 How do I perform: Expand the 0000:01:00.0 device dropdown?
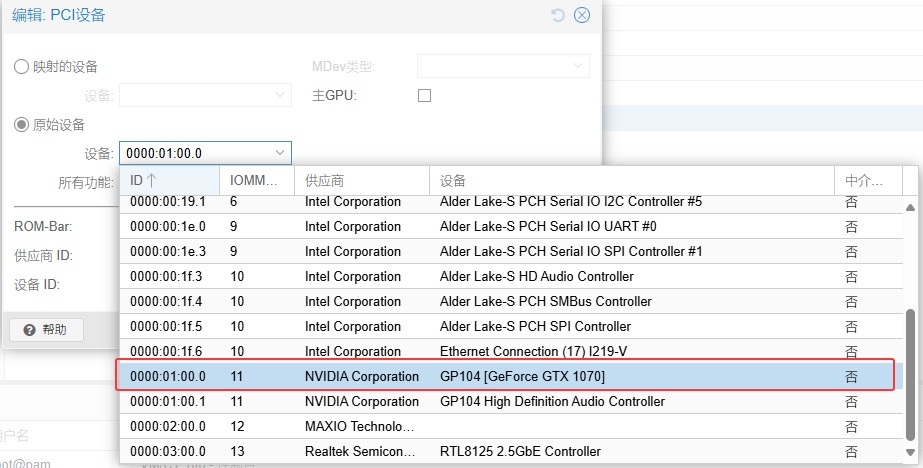(279, 153)
